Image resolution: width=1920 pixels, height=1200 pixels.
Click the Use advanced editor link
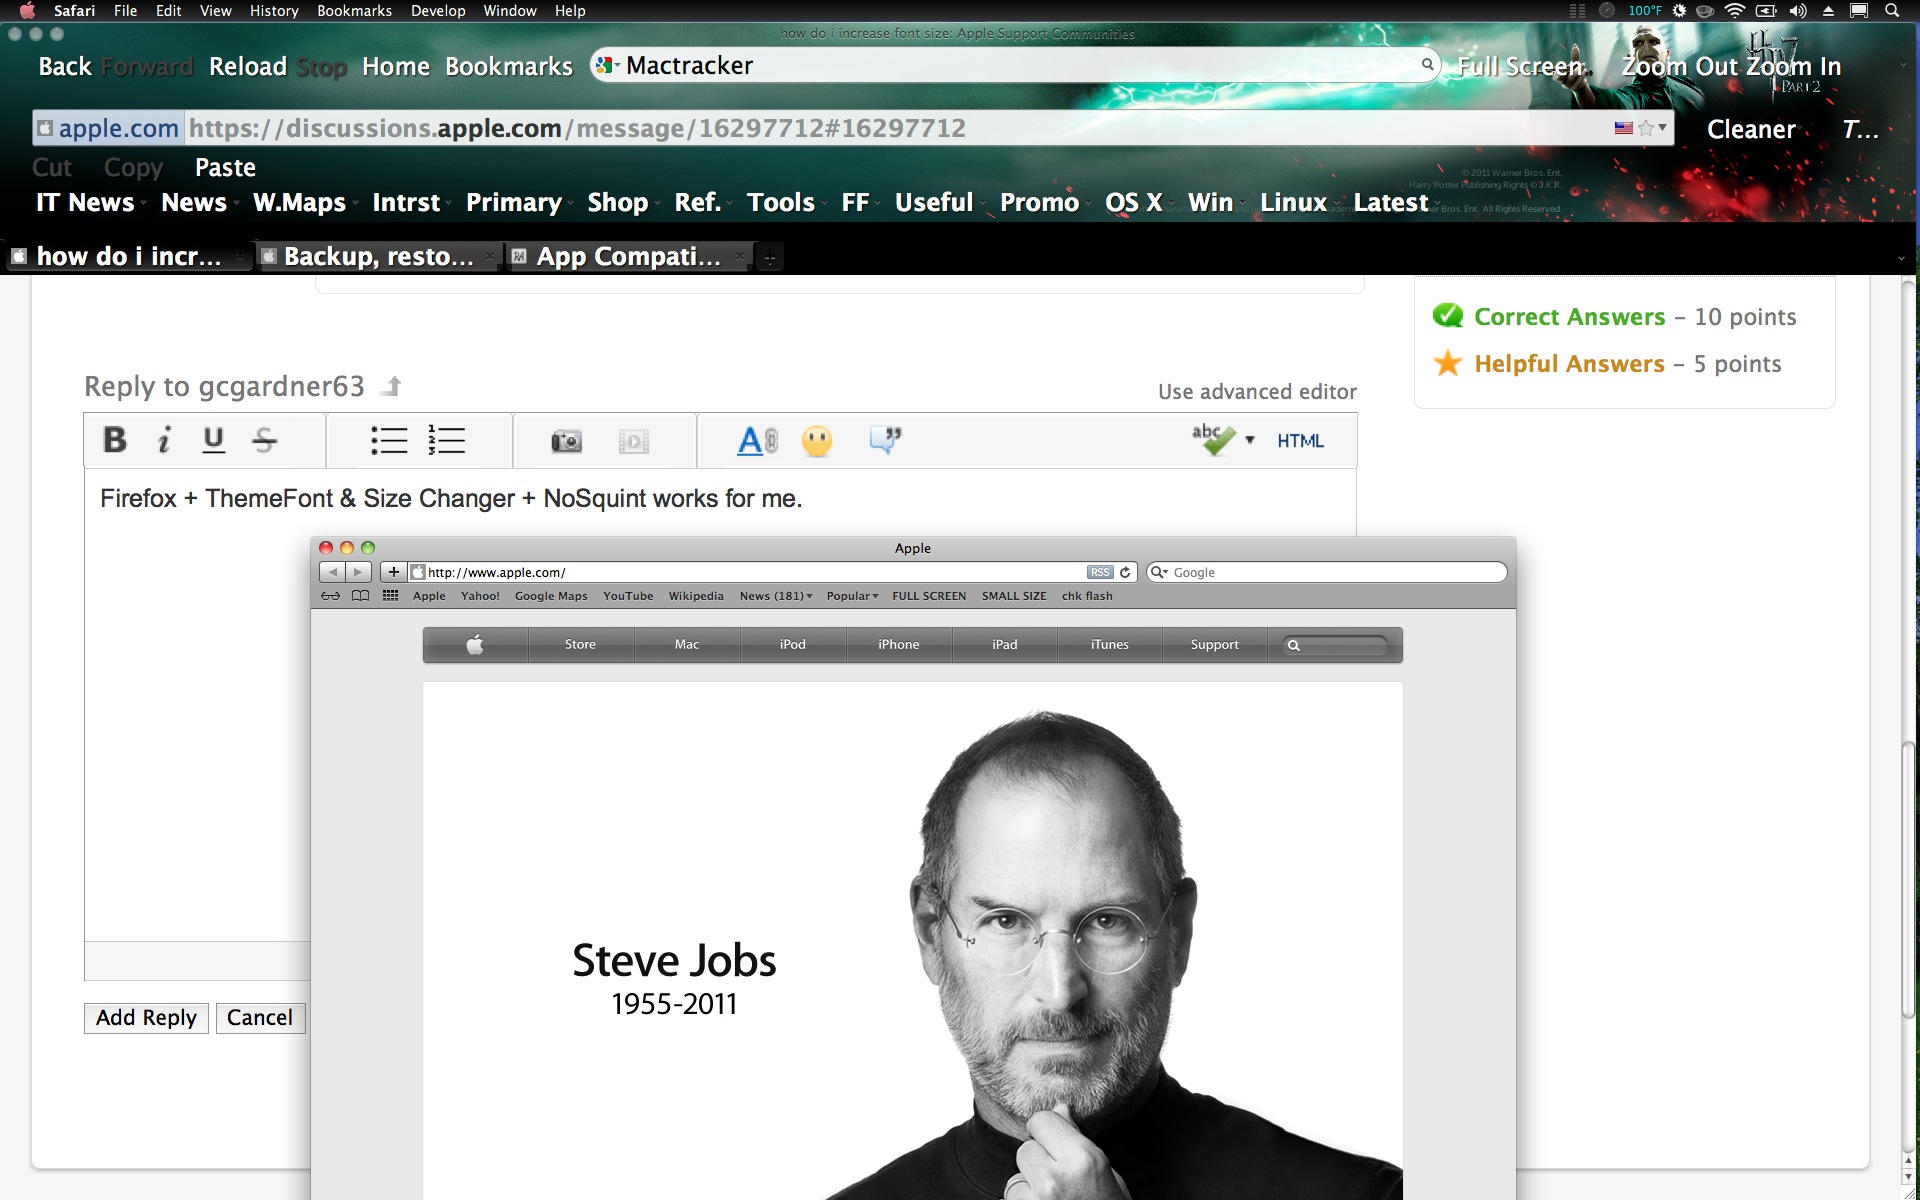click(x=1257, y=392)
